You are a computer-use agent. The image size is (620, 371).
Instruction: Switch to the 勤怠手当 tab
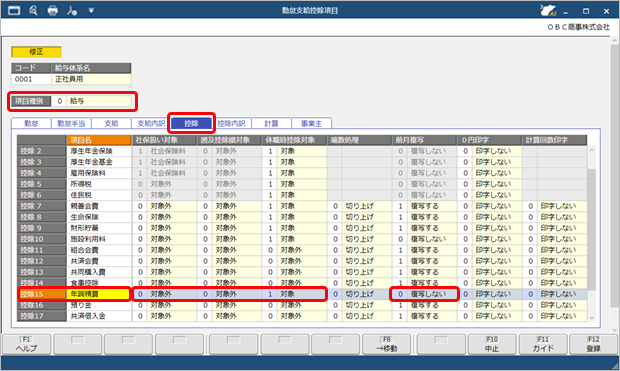pos(71,123)
